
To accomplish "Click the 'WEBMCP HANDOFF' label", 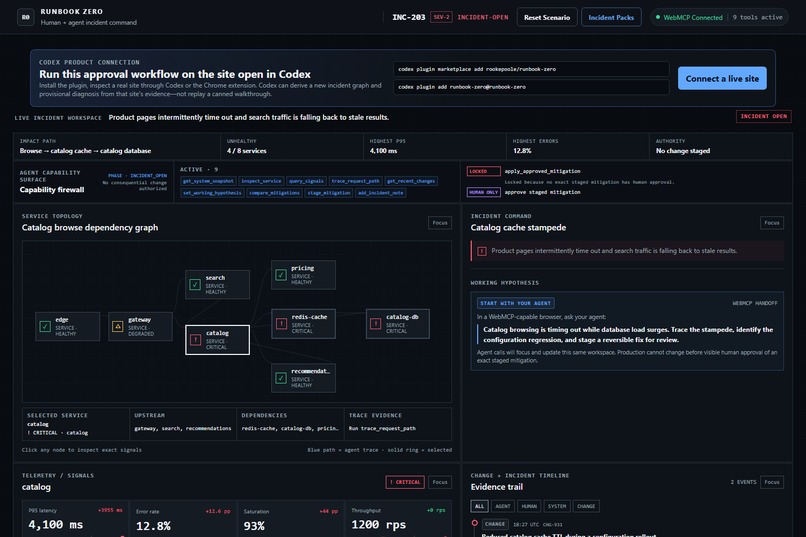I will (x=755, y=303).
